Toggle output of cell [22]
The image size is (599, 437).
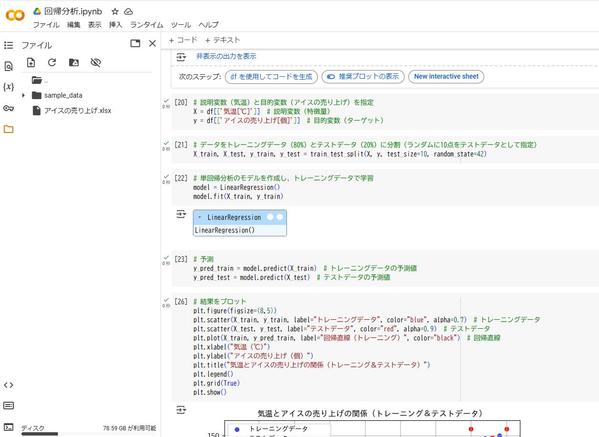181,214
